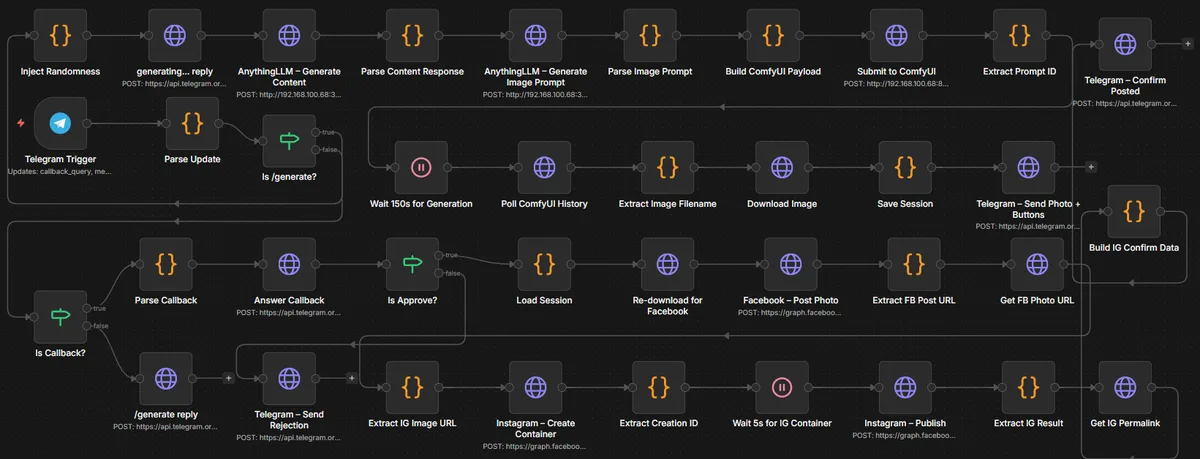Click Instagram – Create Container node
The image size is (1200, 459).
[x=535, y=386]
